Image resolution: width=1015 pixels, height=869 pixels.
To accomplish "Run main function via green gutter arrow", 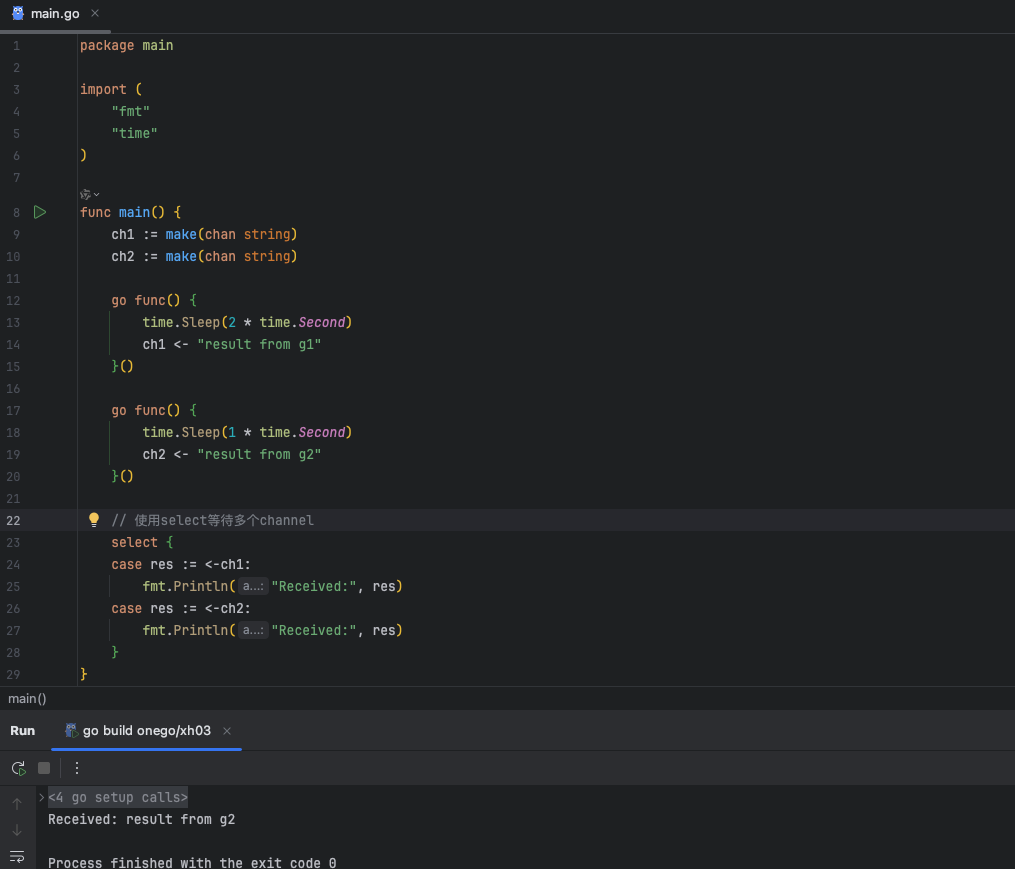I will tap(40, 212).
